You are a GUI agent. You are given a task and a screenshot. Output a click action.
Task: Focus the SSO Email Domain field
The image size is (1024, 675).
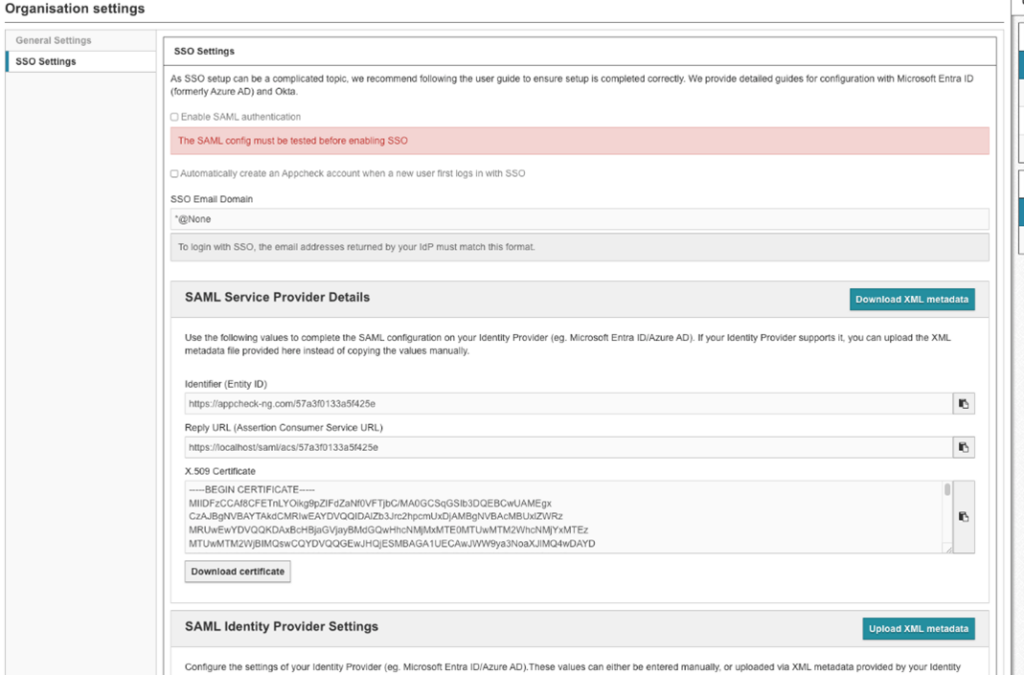(580, 219)
